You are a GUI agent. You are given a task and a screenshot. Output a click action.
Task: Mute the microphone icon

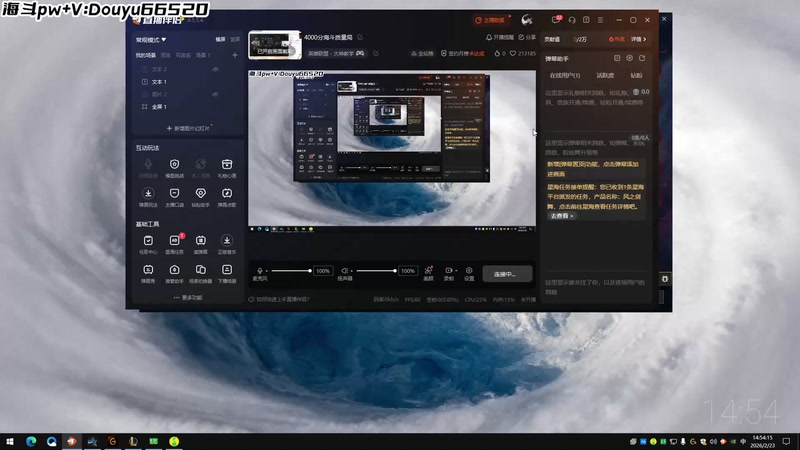pos(260,270)
